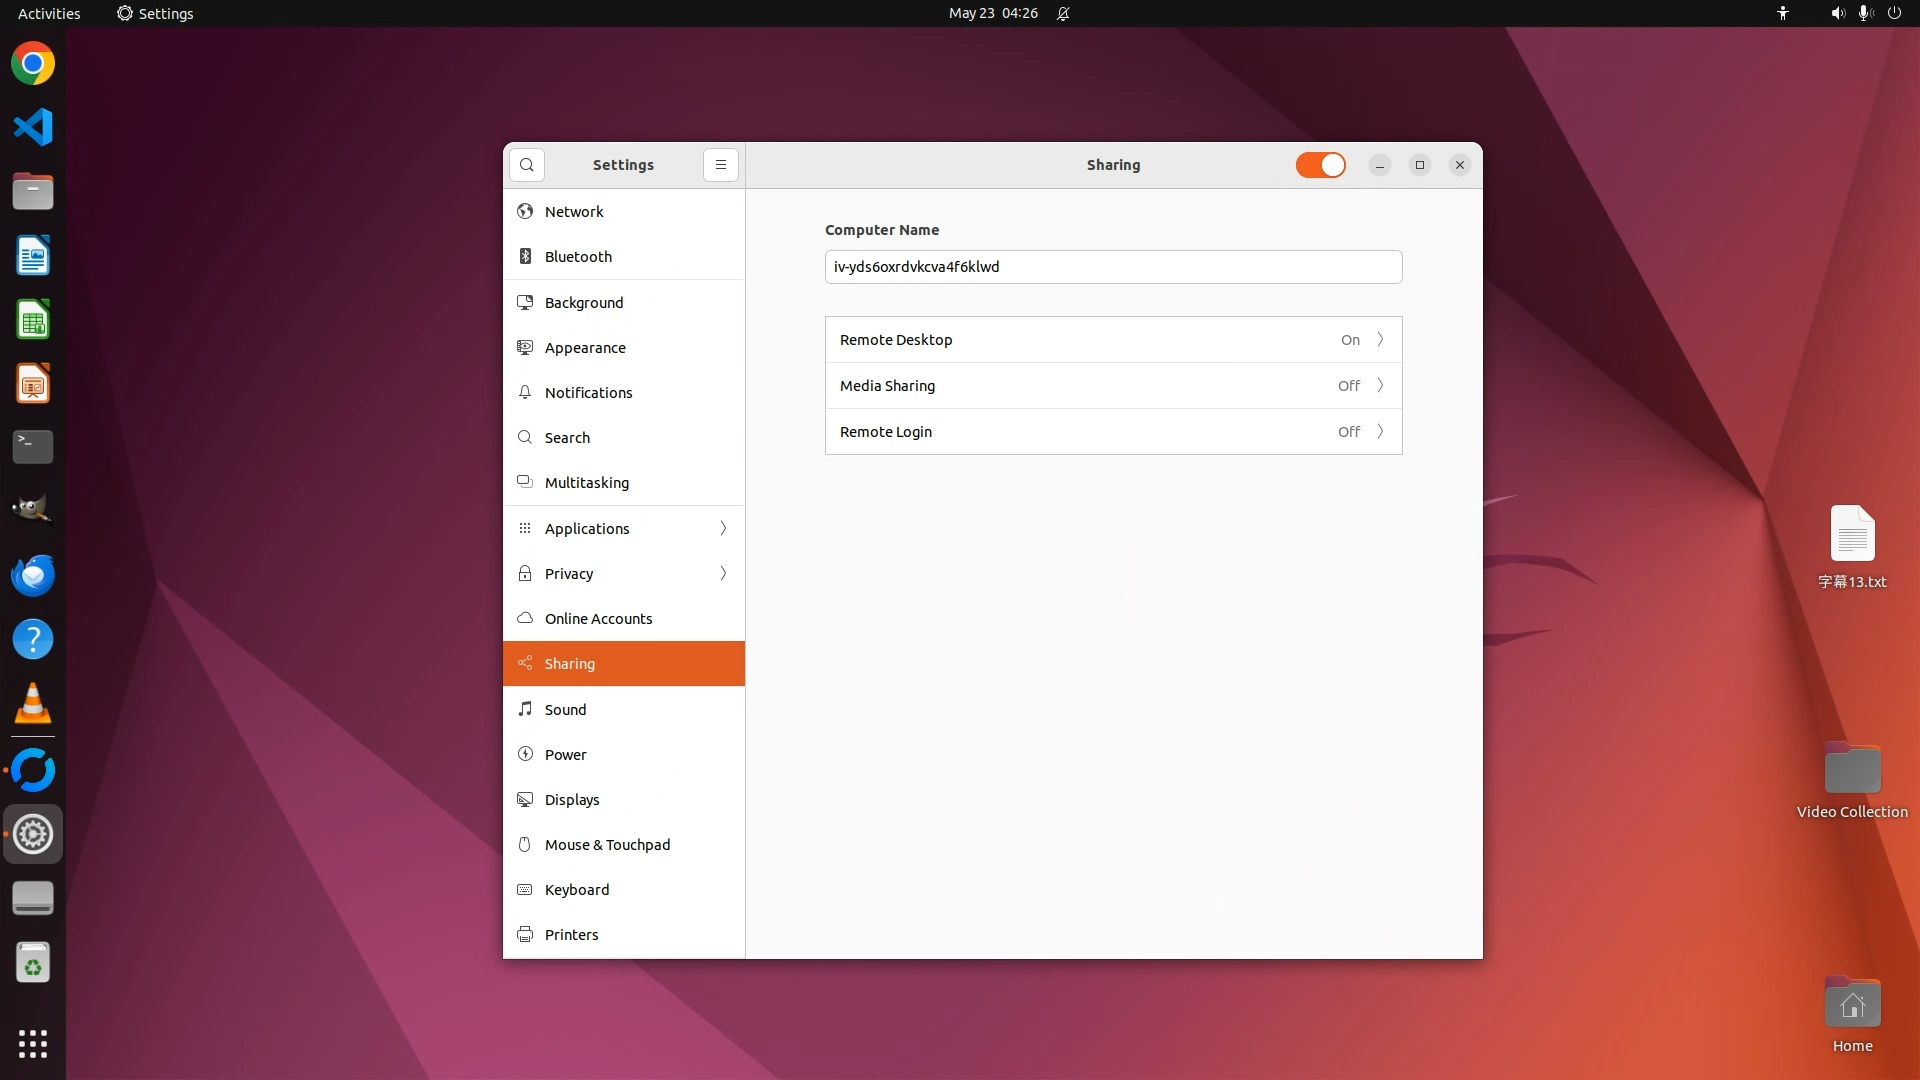1920x1080 pixels.
Task: Click the Computer Name text field
Action: pos(1113,267)
